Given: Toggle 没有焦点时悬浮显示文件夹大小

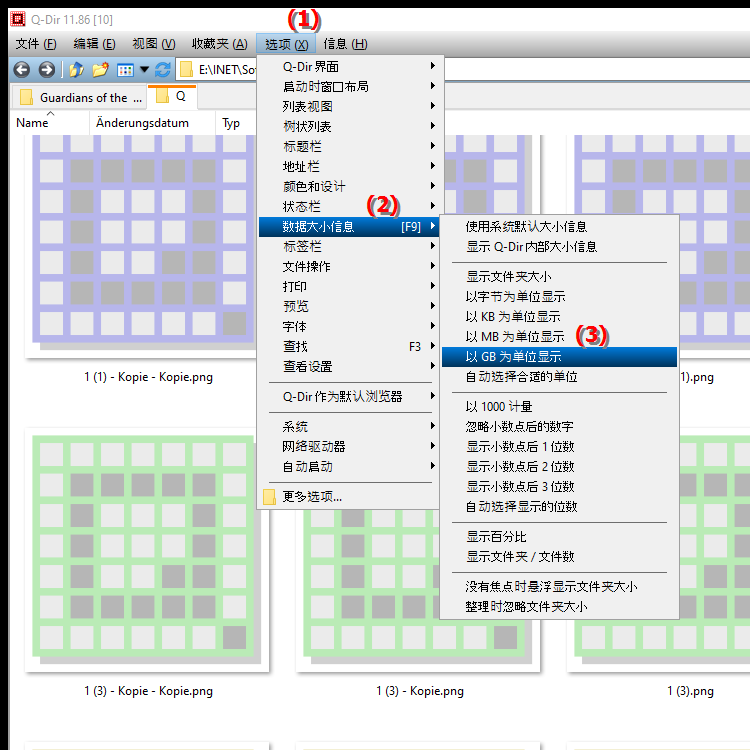Looking at the screenshot, I should pyautogui.click(x=559, y=587).
